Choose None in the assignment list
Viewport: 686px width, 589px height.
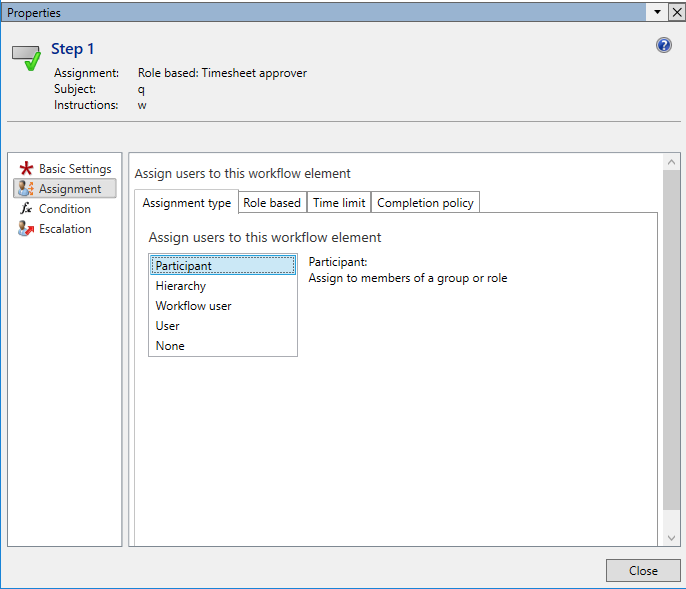tap(170, 346)
